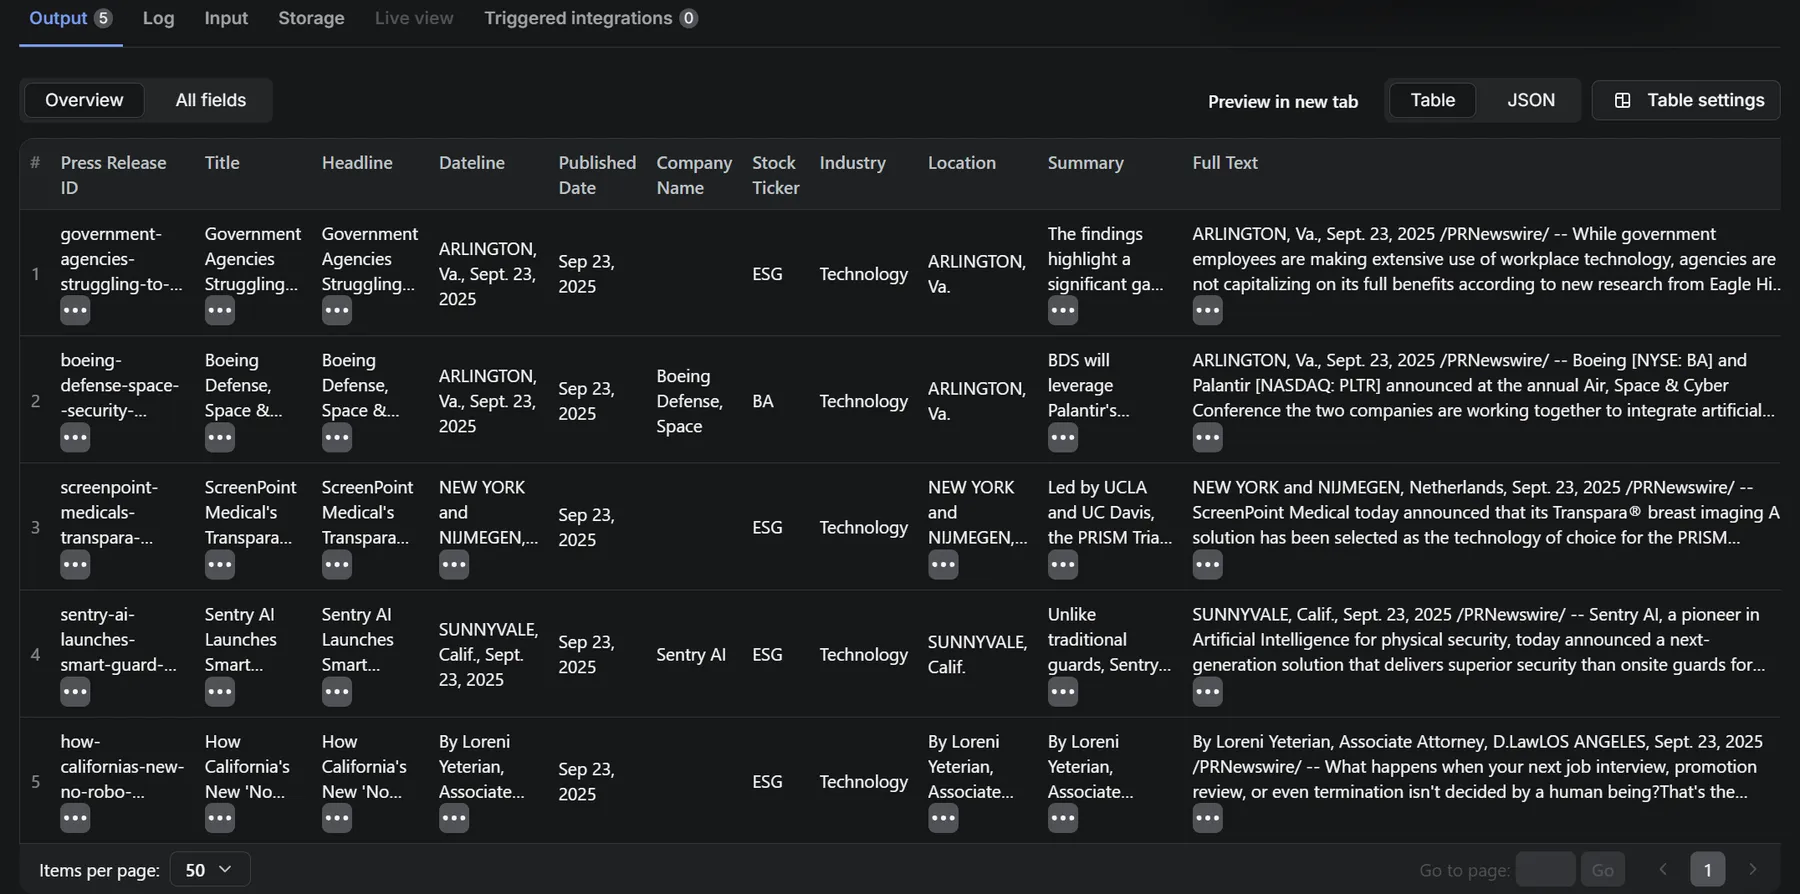Expand the Dateline ellipsis in ScreenPoint row
Screen dimensions: 1800x894
(x=453, y=565)
